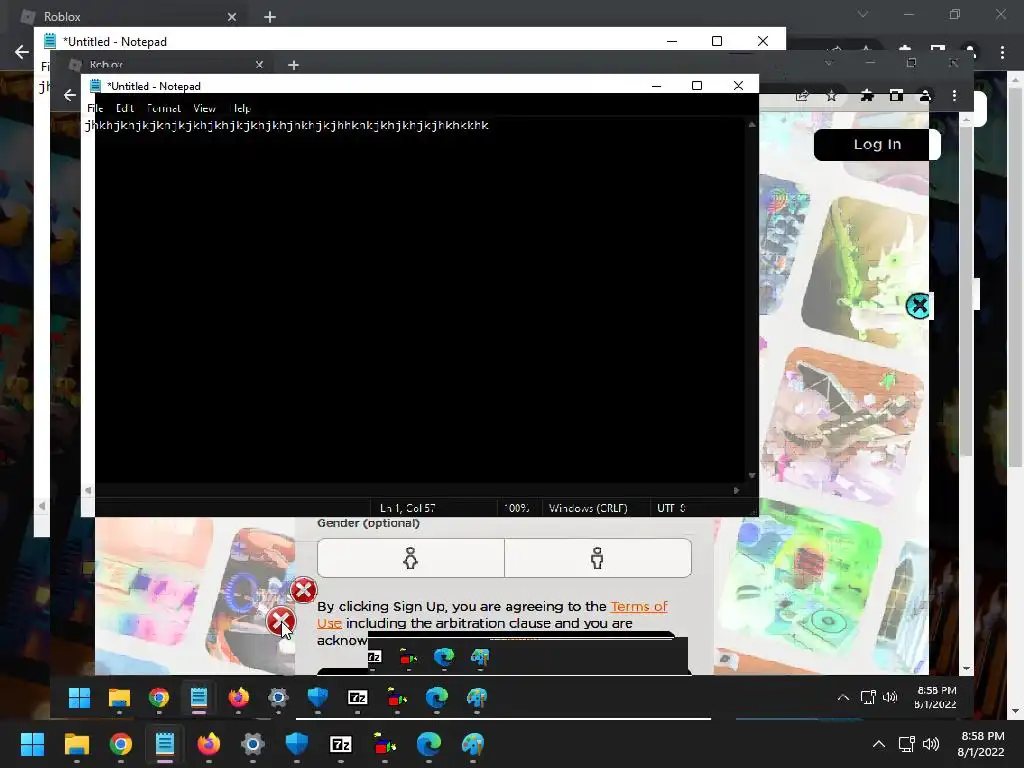The image size is (1024, 768).
Task: Click Notepad vertical scrollbar up arrow
Action: tap(752, 124)
